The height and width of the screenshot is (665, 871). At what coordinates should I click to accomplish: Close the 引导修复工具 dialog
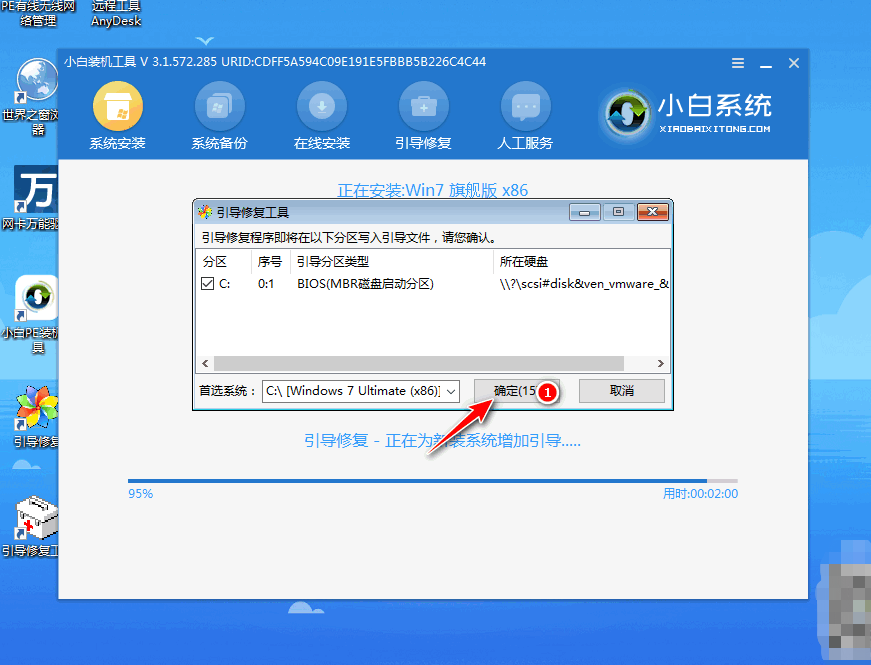click(x=653, y=212)
